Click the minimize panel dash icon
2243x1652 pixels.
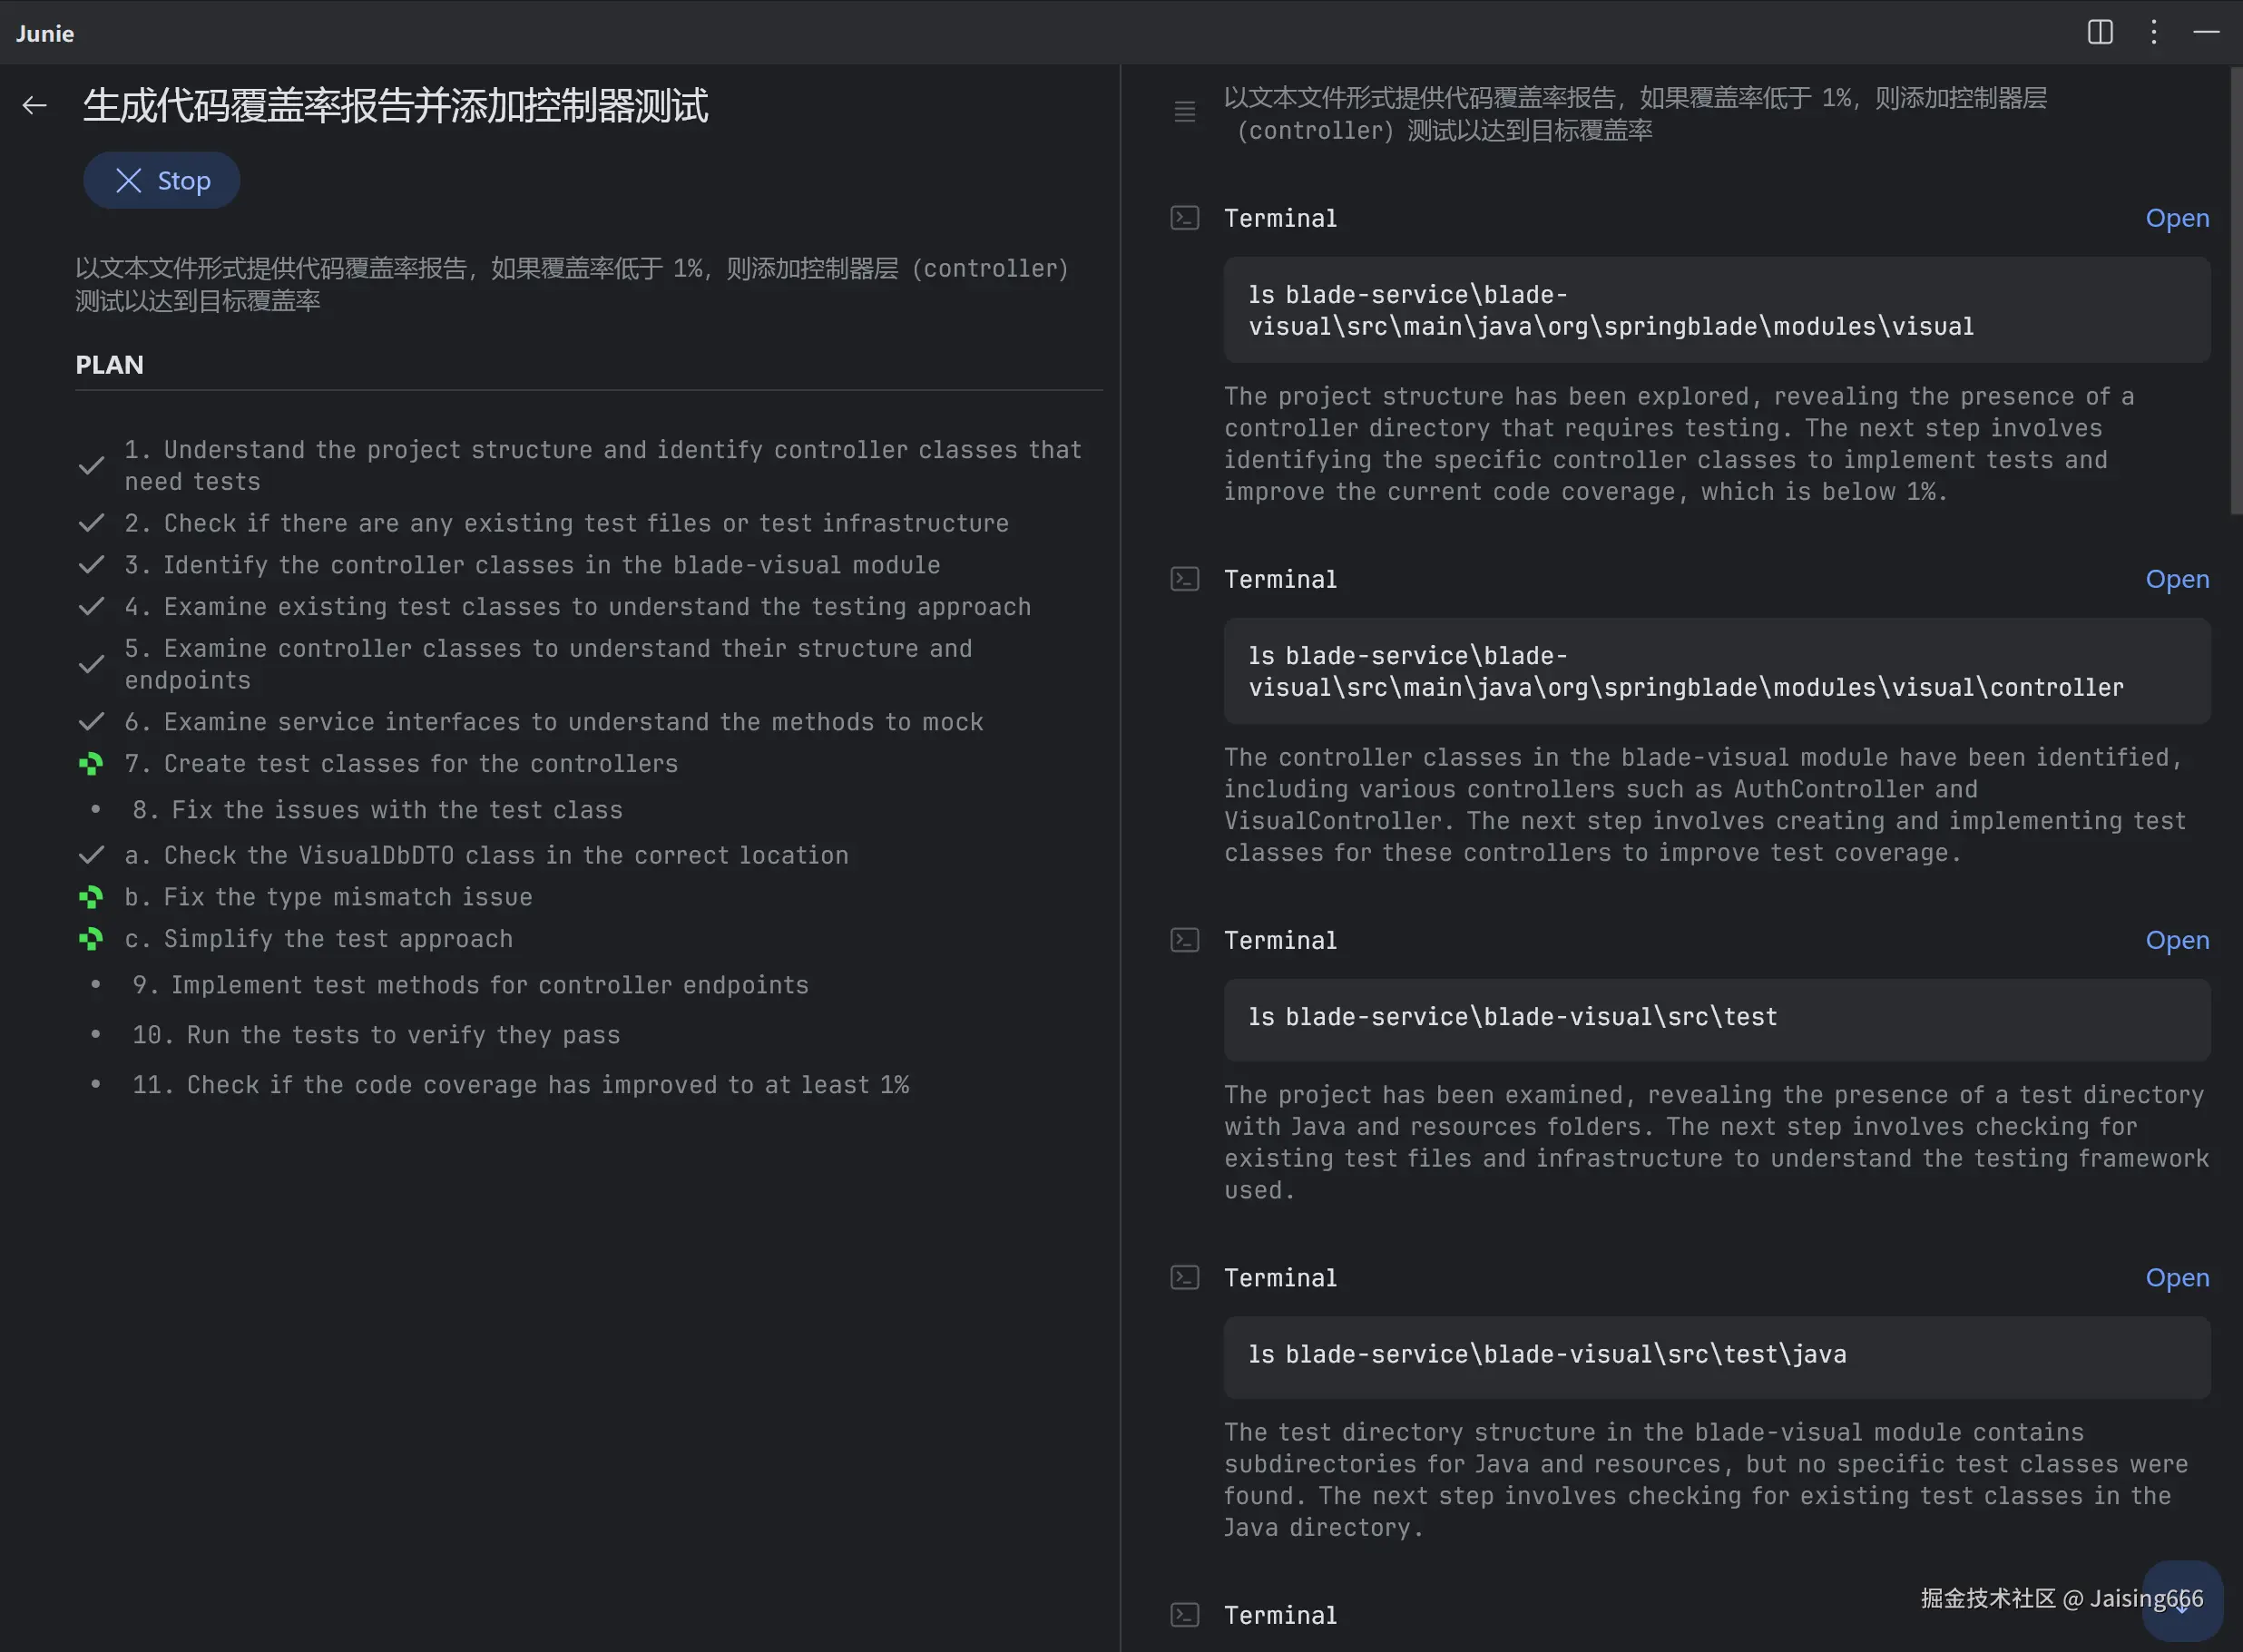(2206, 32)
